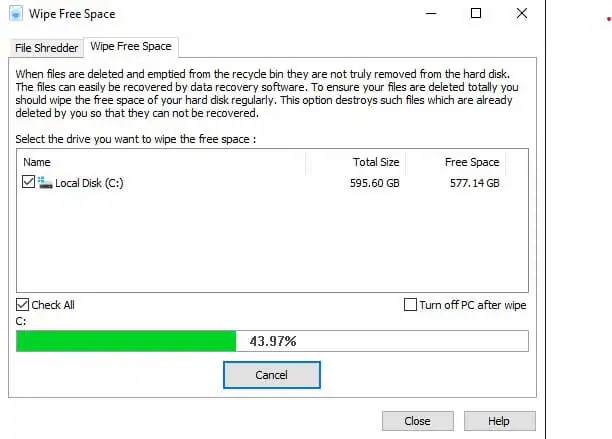This screenshot has height=439, width=612.
Task: Open Help
Action: [500, 421]
